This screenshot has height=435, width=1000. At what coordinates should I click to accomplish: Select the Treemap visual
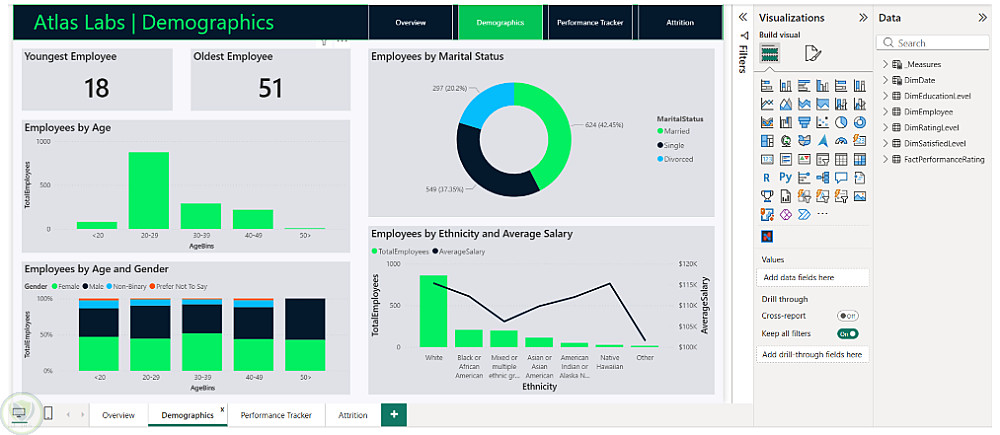[767, 140]
